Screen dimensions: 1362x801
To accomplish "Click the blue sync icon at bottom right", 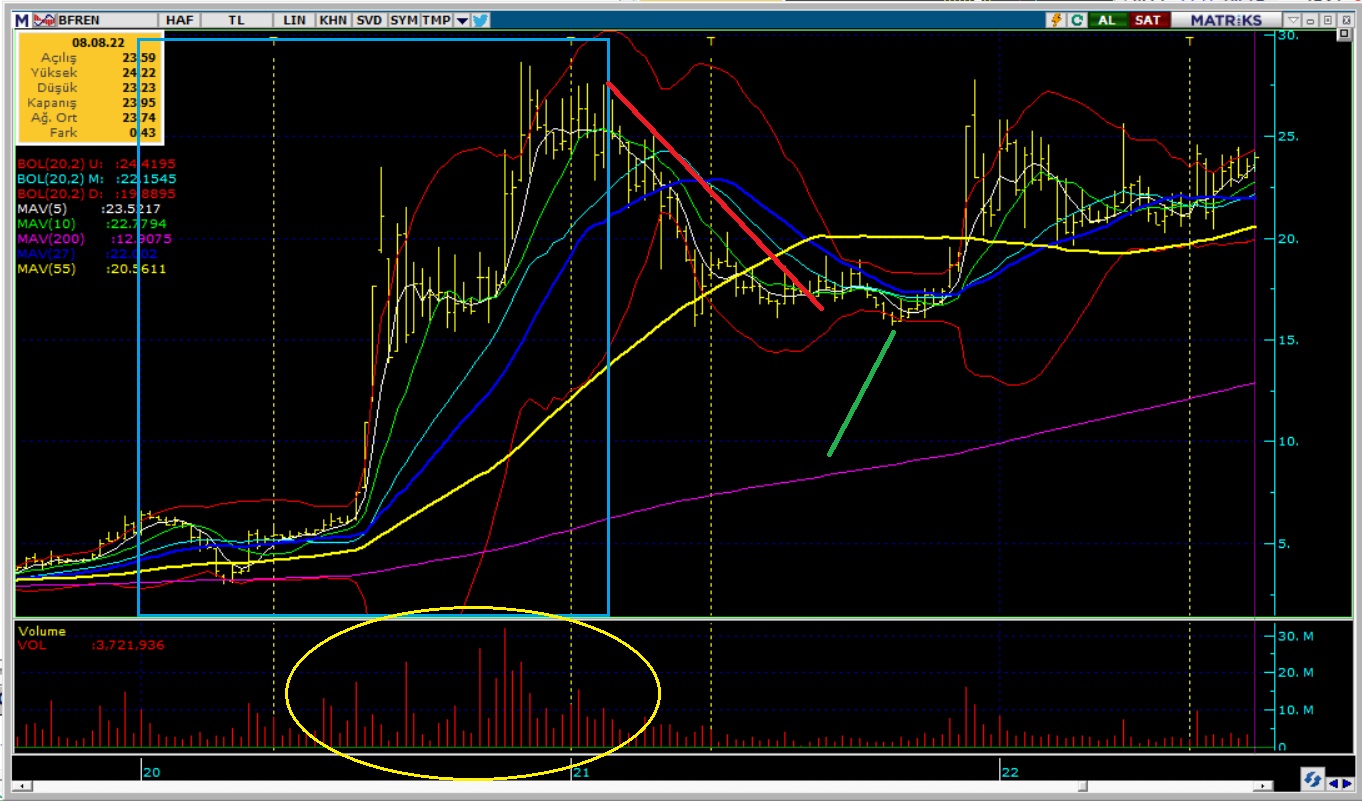I will click(1312, 779).
